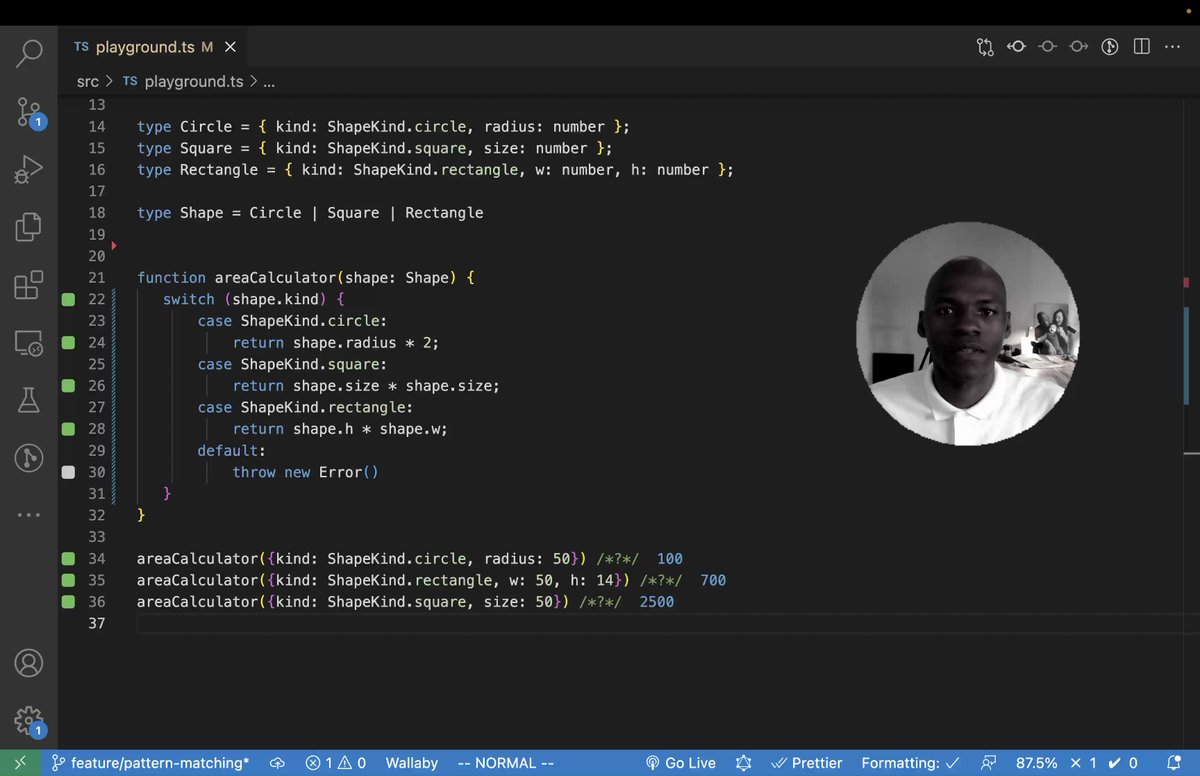Select the playground.ts editor tab
Screen dimensions: 1200x776
(x=144, y=47)
